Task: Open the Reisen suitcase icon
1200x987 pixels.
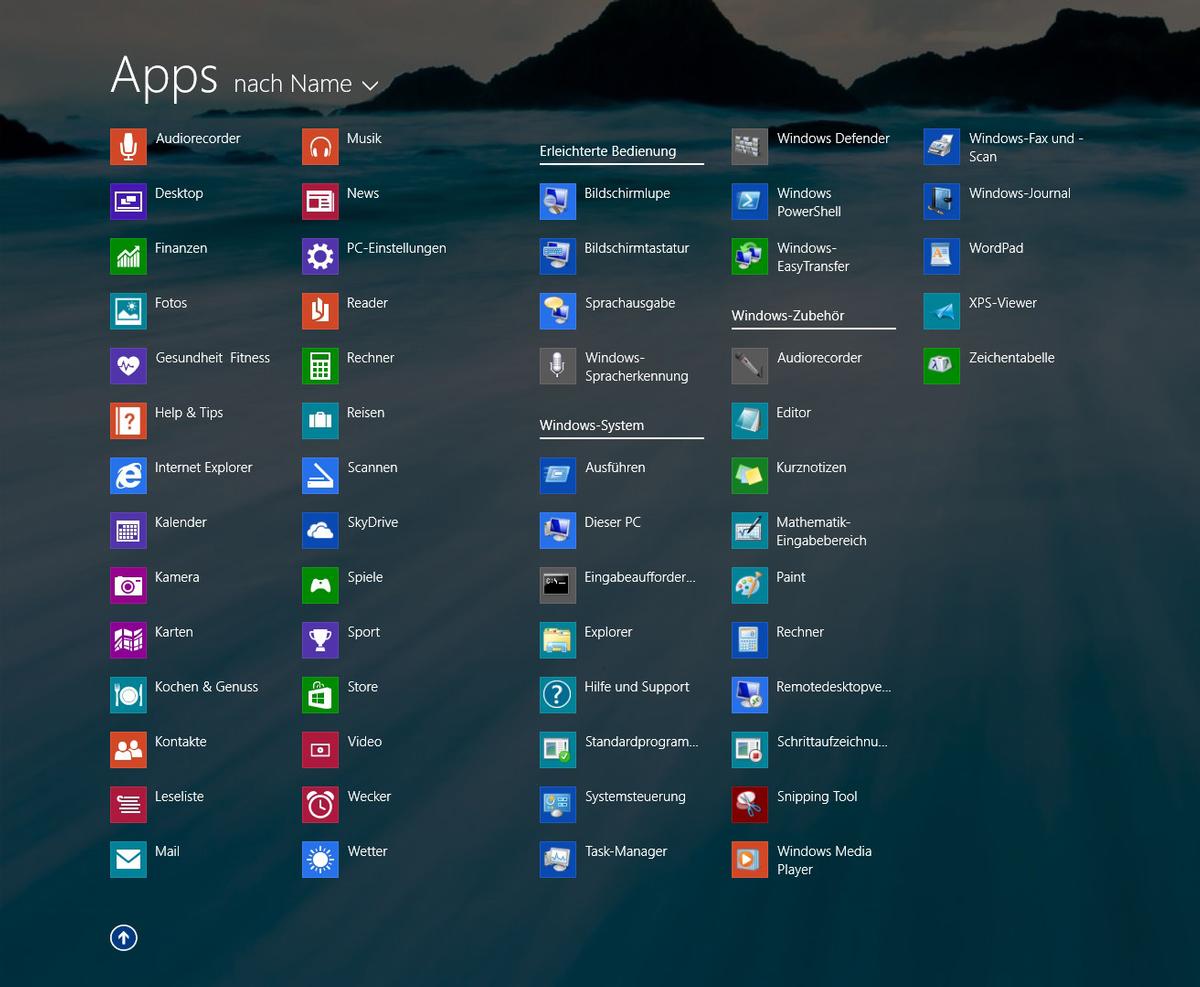Action: click(320, 422)
